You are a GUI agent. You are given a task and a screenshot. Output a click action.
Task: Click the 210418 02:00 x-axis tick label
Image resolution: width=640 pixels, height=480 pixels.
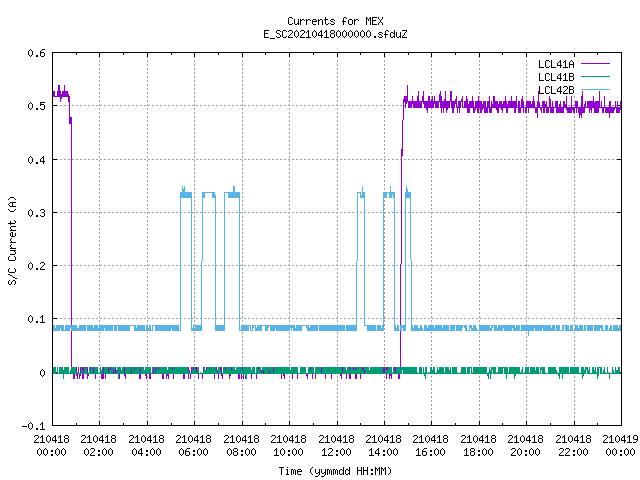click(x=98, y=445)
